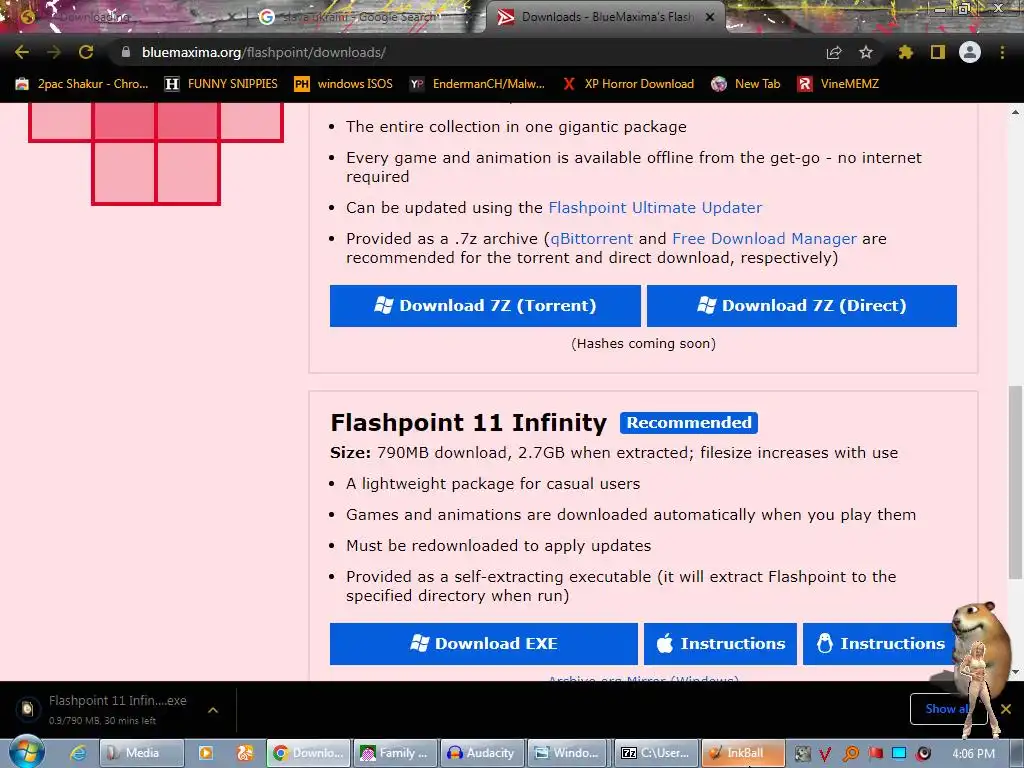Switch to the InkBall taskbar window
The width and height of the screenshot is (1024, 768).
tap(743, 753)
